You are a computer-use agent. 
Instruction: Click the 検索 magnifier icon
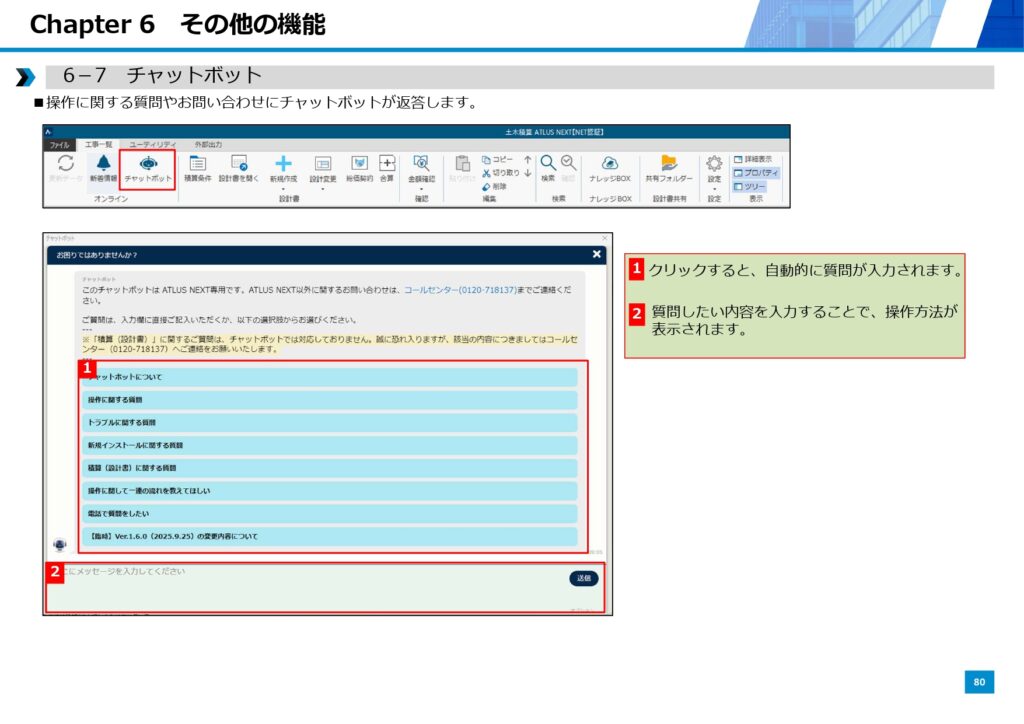[x=548, y=165]
